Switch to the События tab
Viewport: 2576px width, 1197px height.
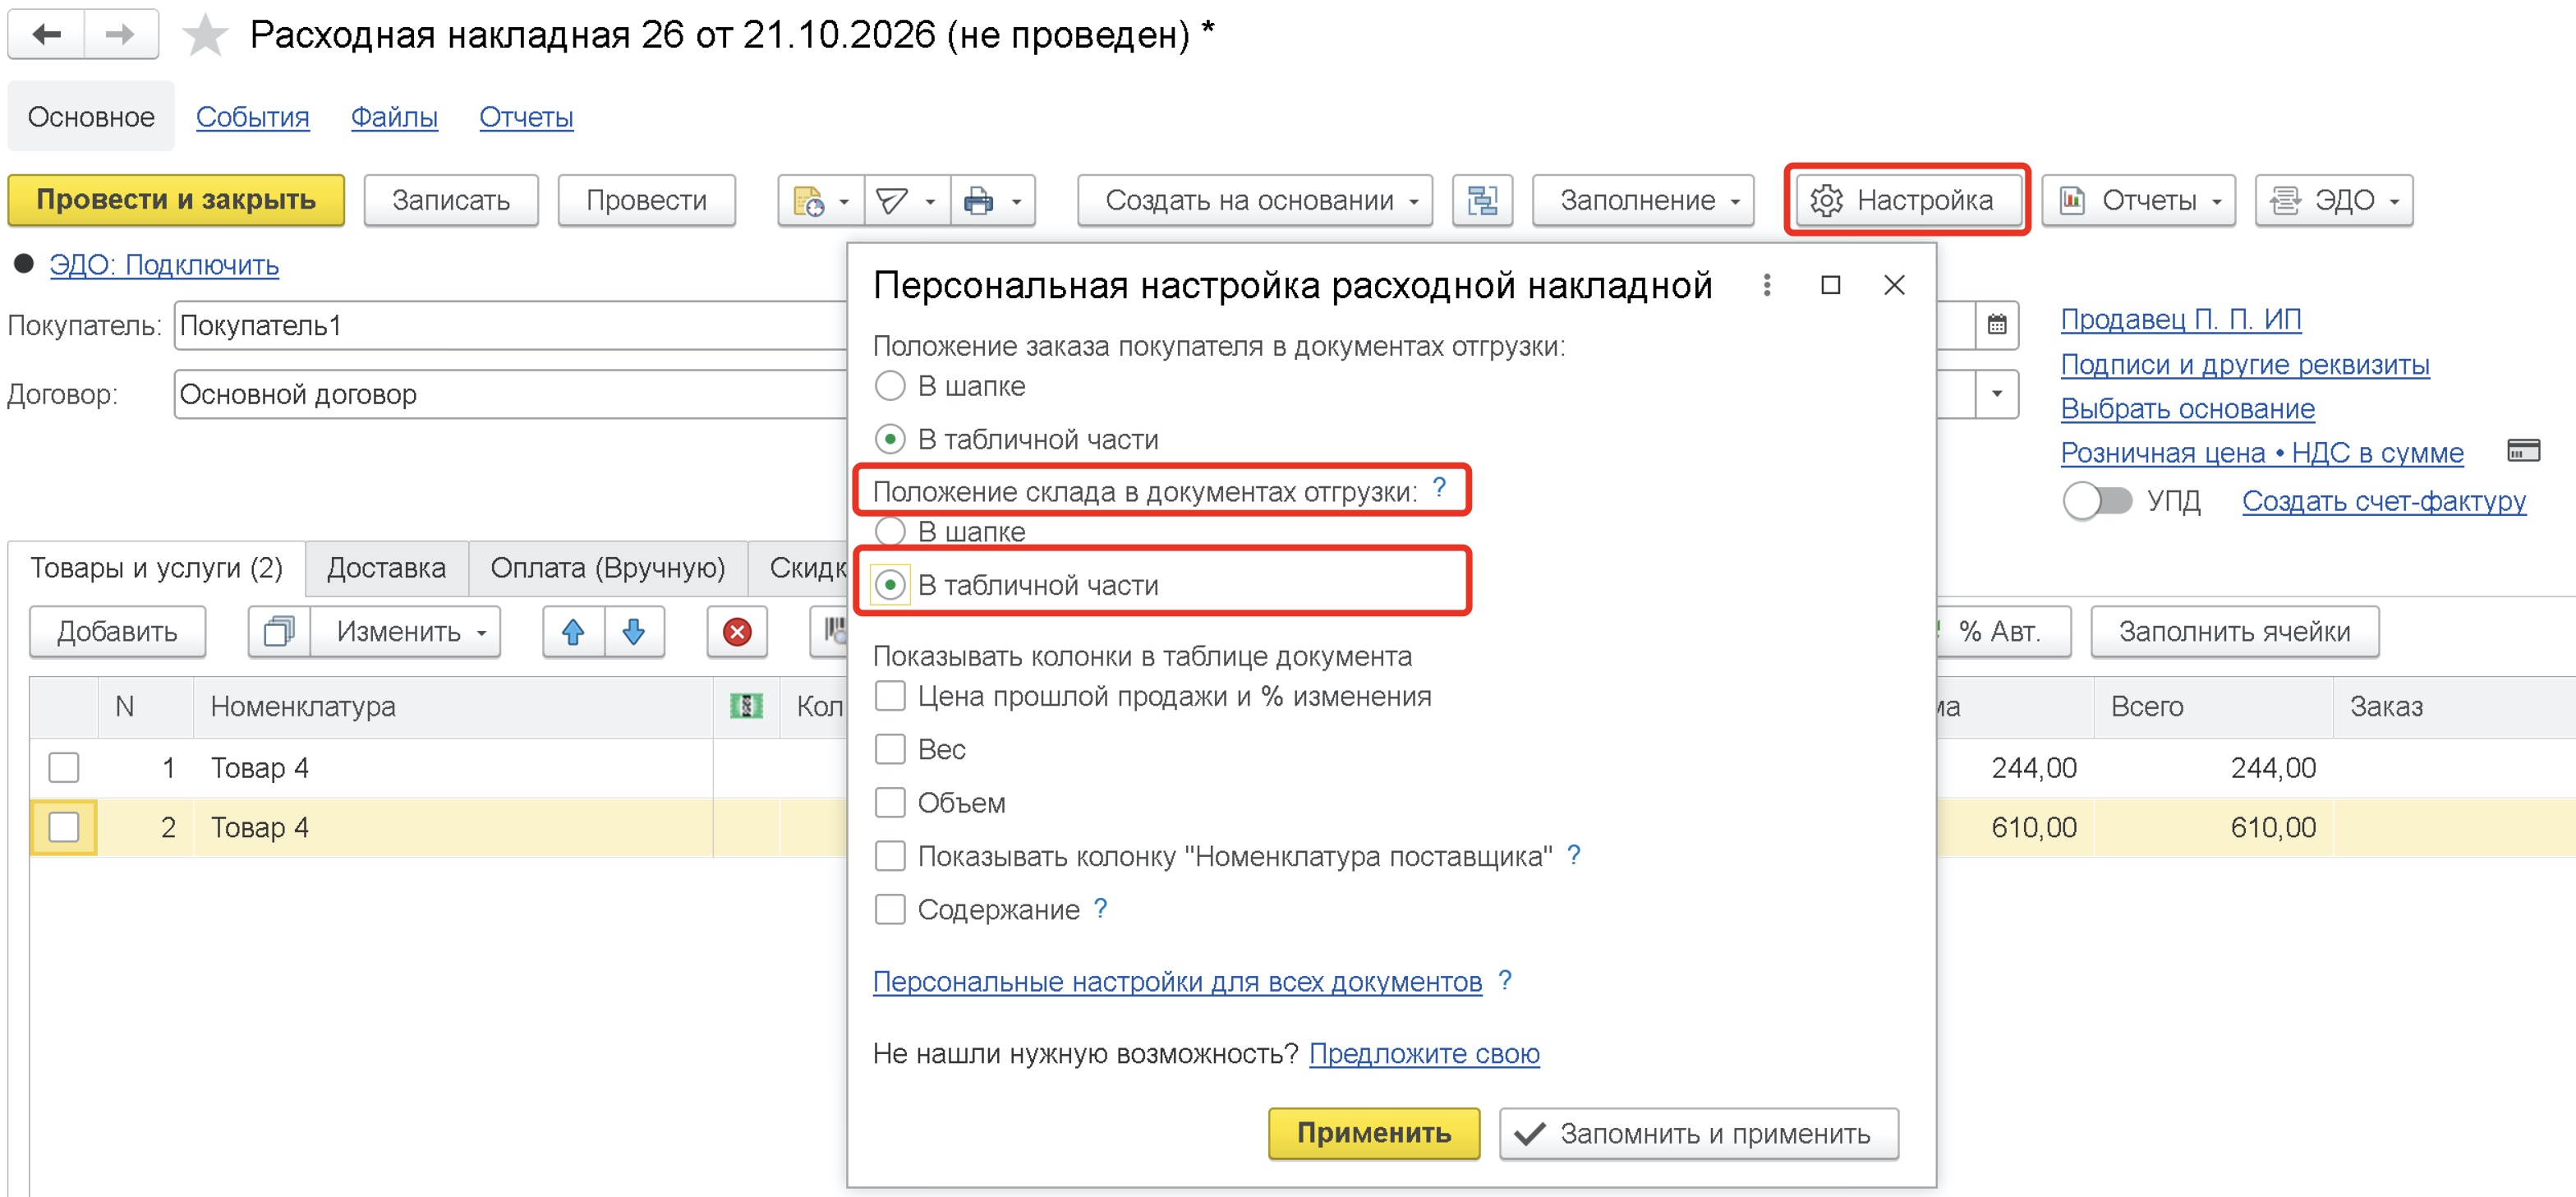click(x=252, y=117)
